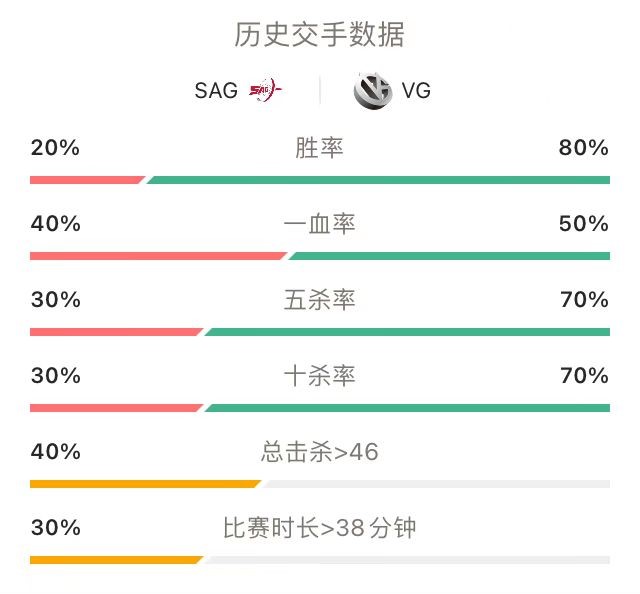The height and width of the screenshot is (594, 640).
Task: Click the 十杀率 label
Action: [319, 376]
